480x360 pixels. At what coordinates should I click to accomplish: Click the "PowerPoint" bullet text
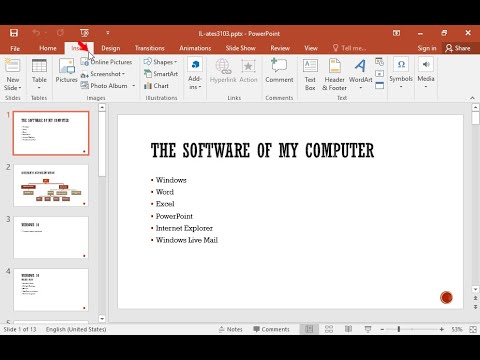click(174, 216)
